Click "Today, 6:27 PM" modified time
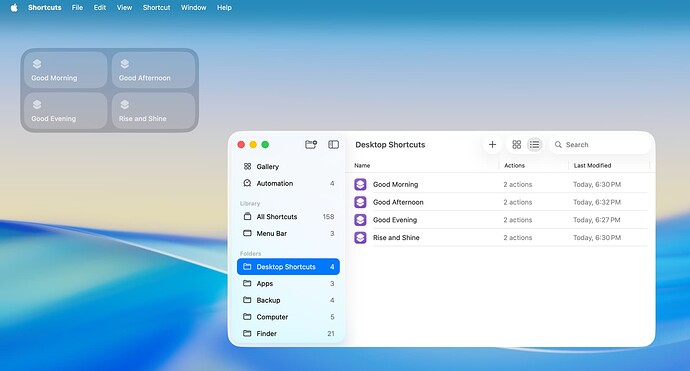Screen dimensions: 690x371 pos(597,220)
